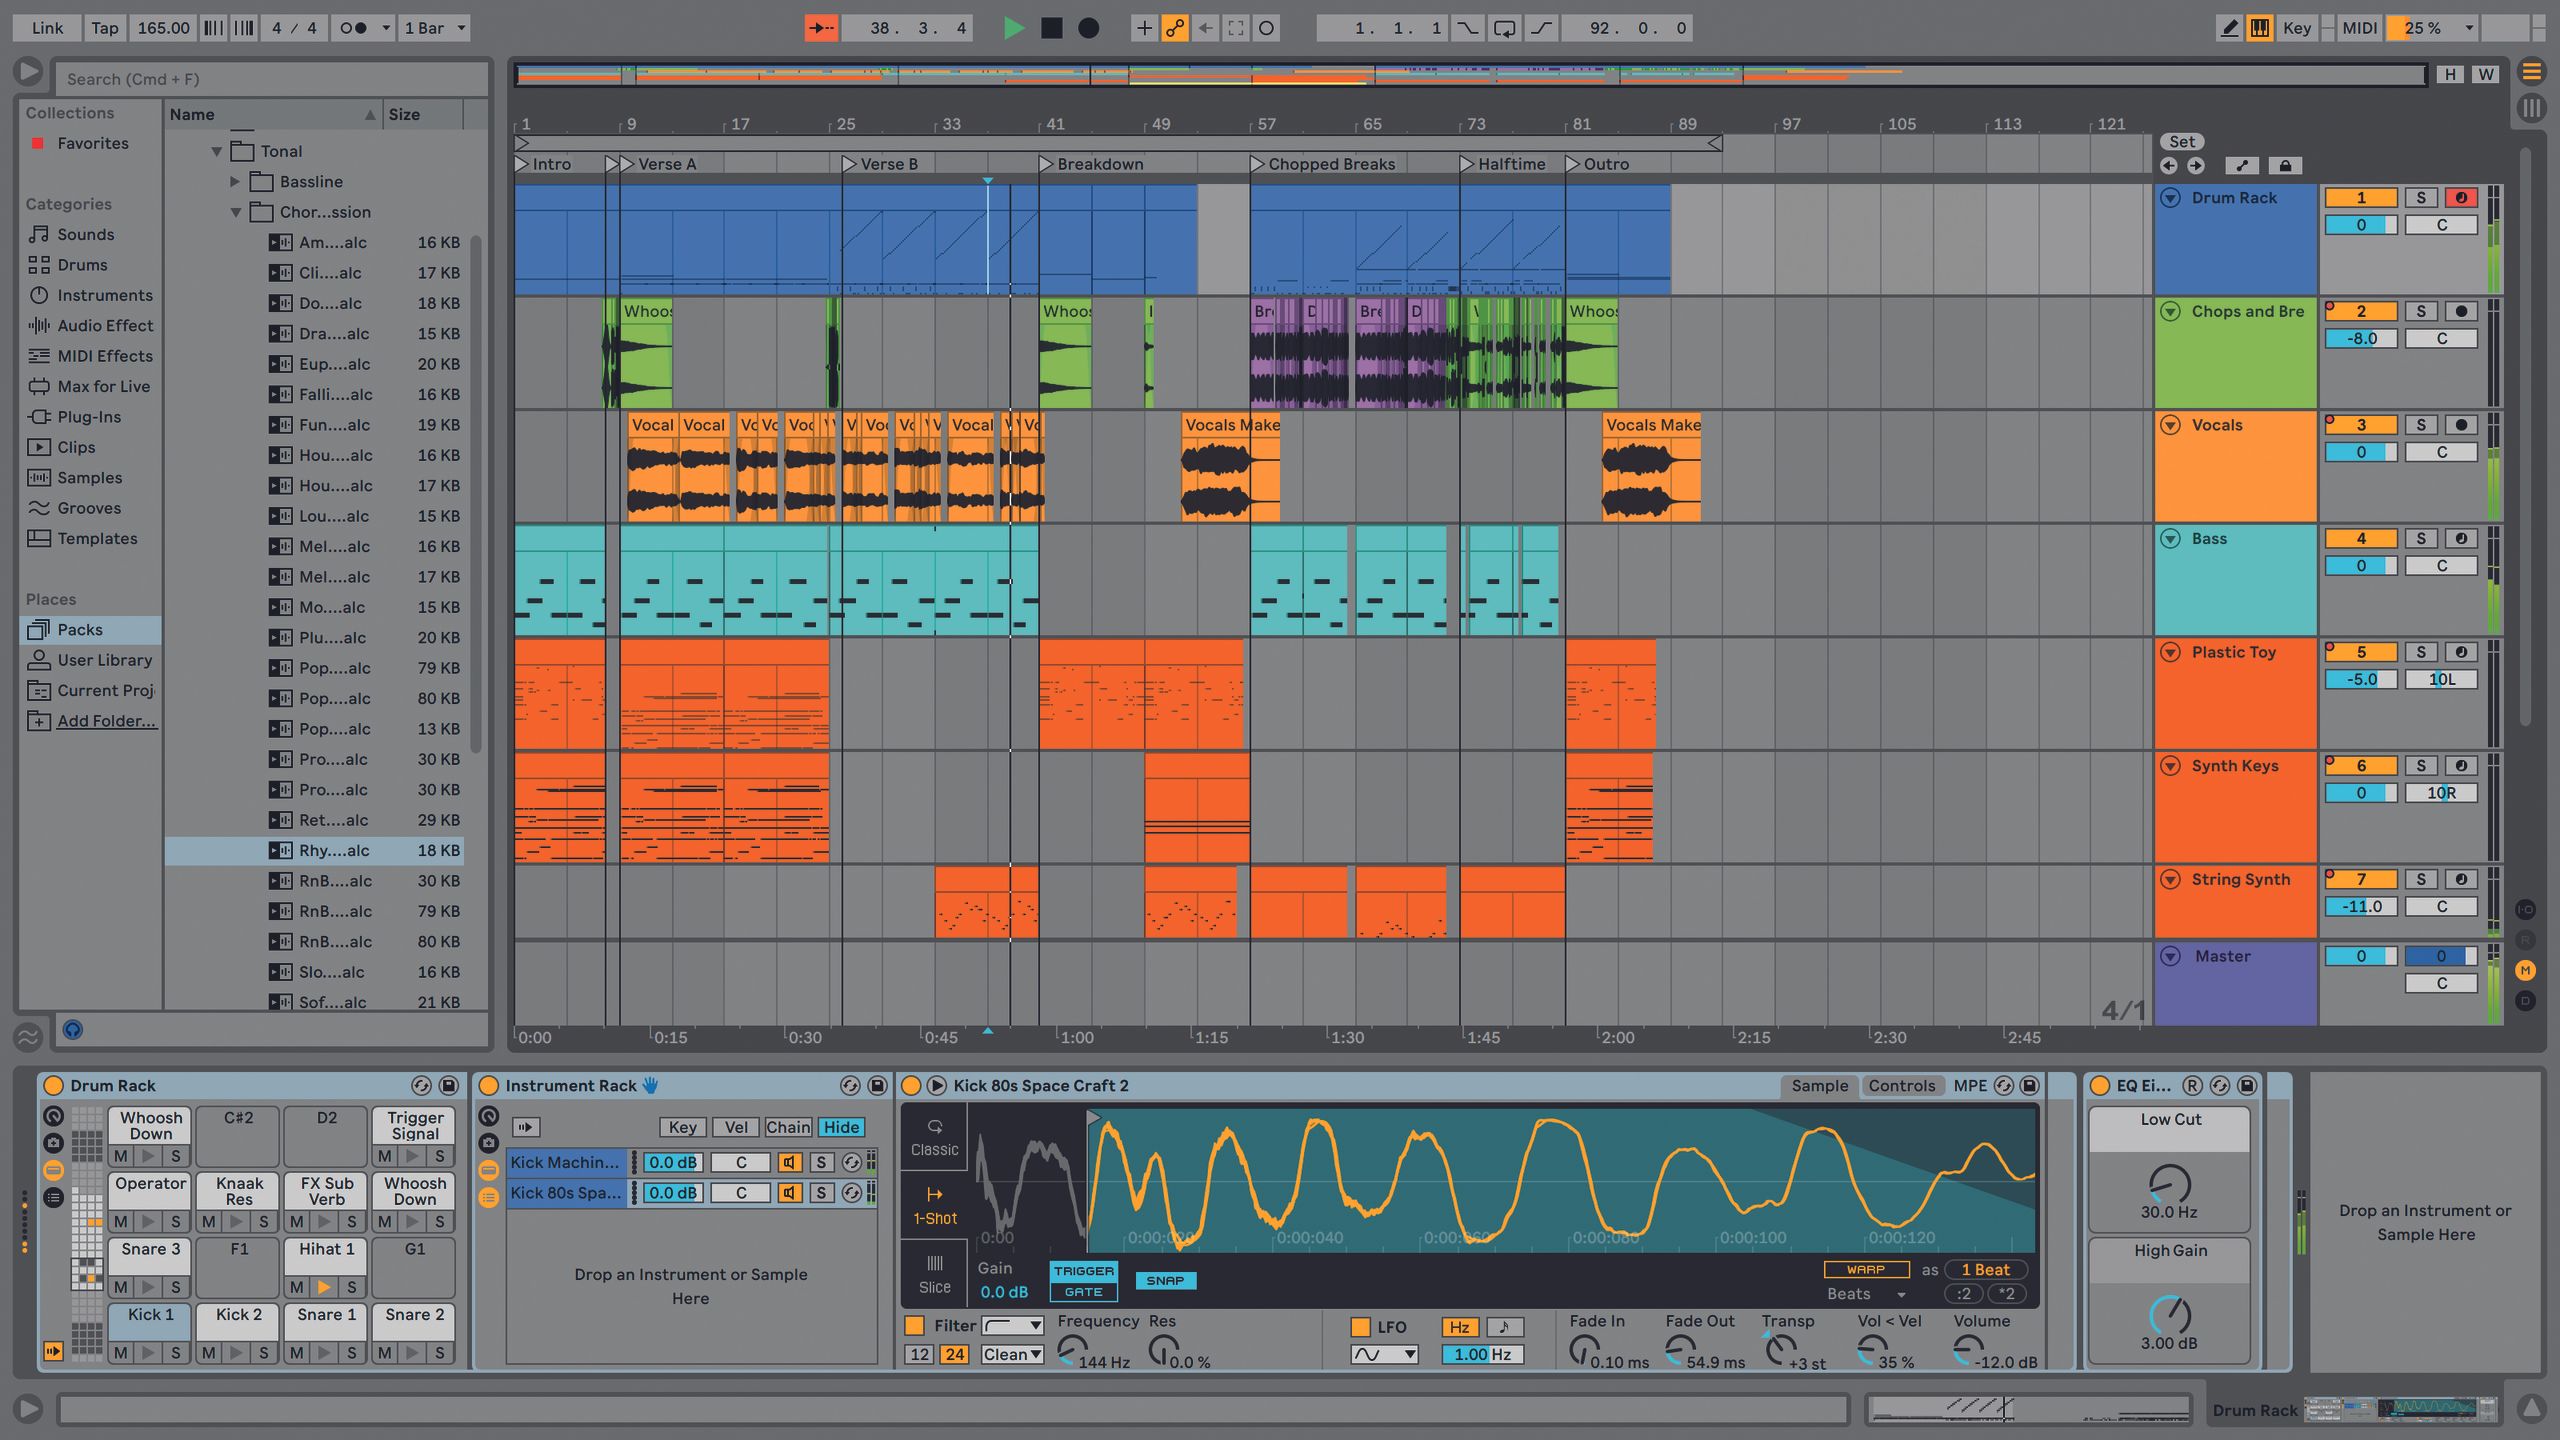Activate Draw Mode in the top-right toolbar

[2231, 28]
